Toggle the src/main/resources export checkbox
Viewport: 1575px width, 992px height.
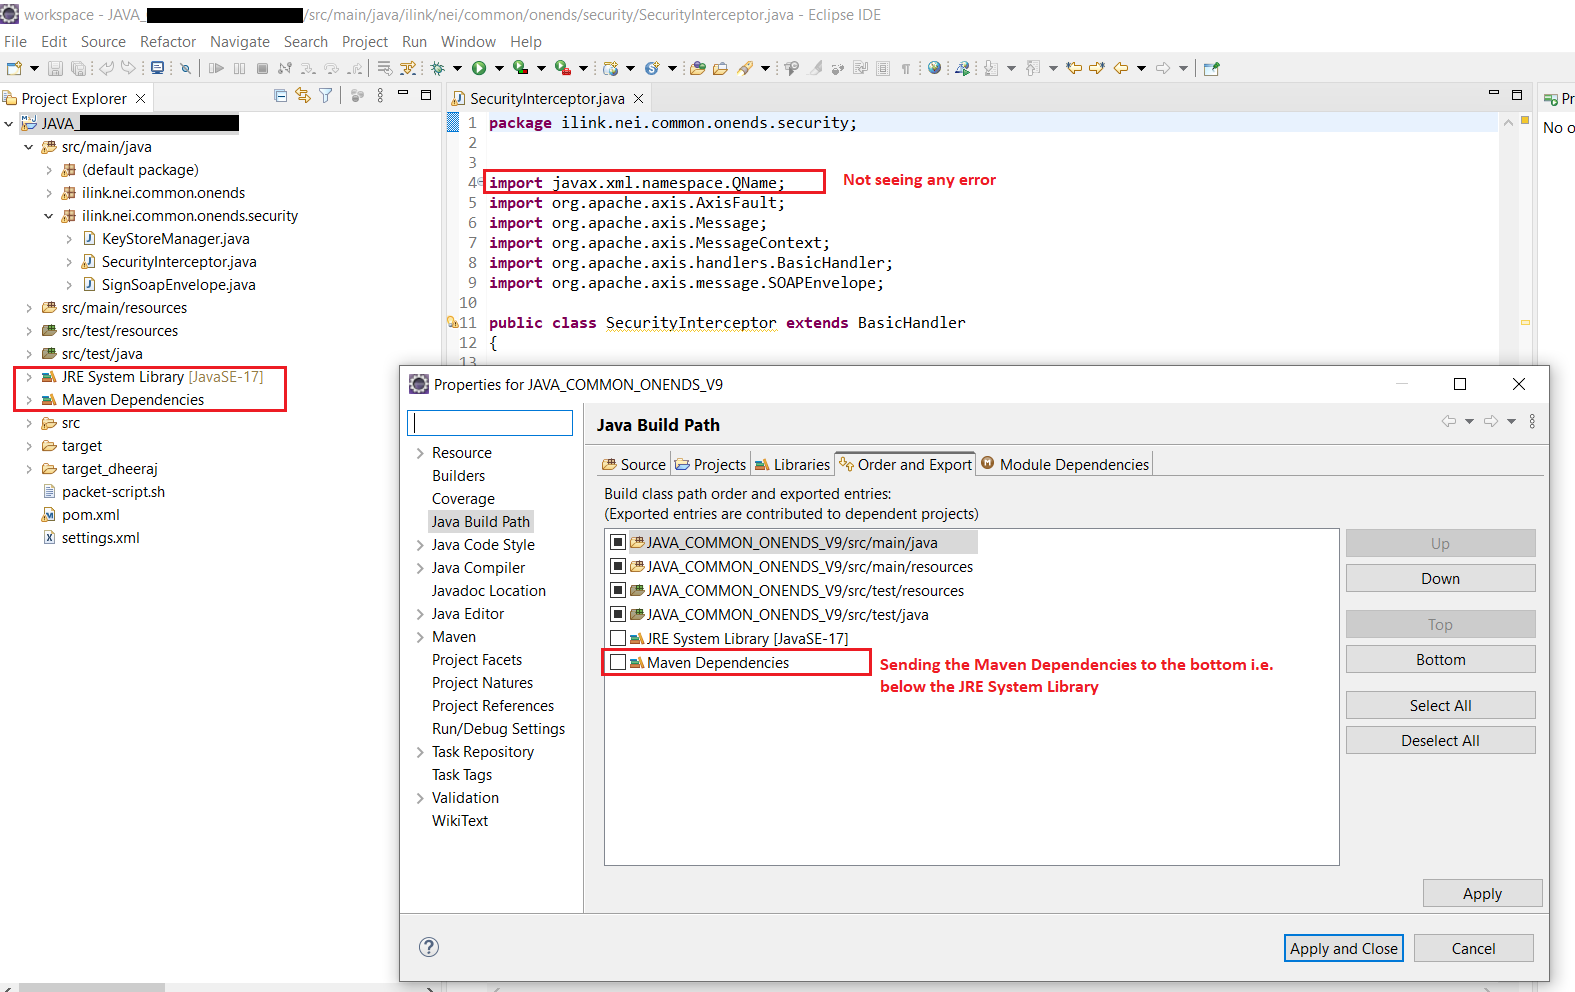click(618, 566)
